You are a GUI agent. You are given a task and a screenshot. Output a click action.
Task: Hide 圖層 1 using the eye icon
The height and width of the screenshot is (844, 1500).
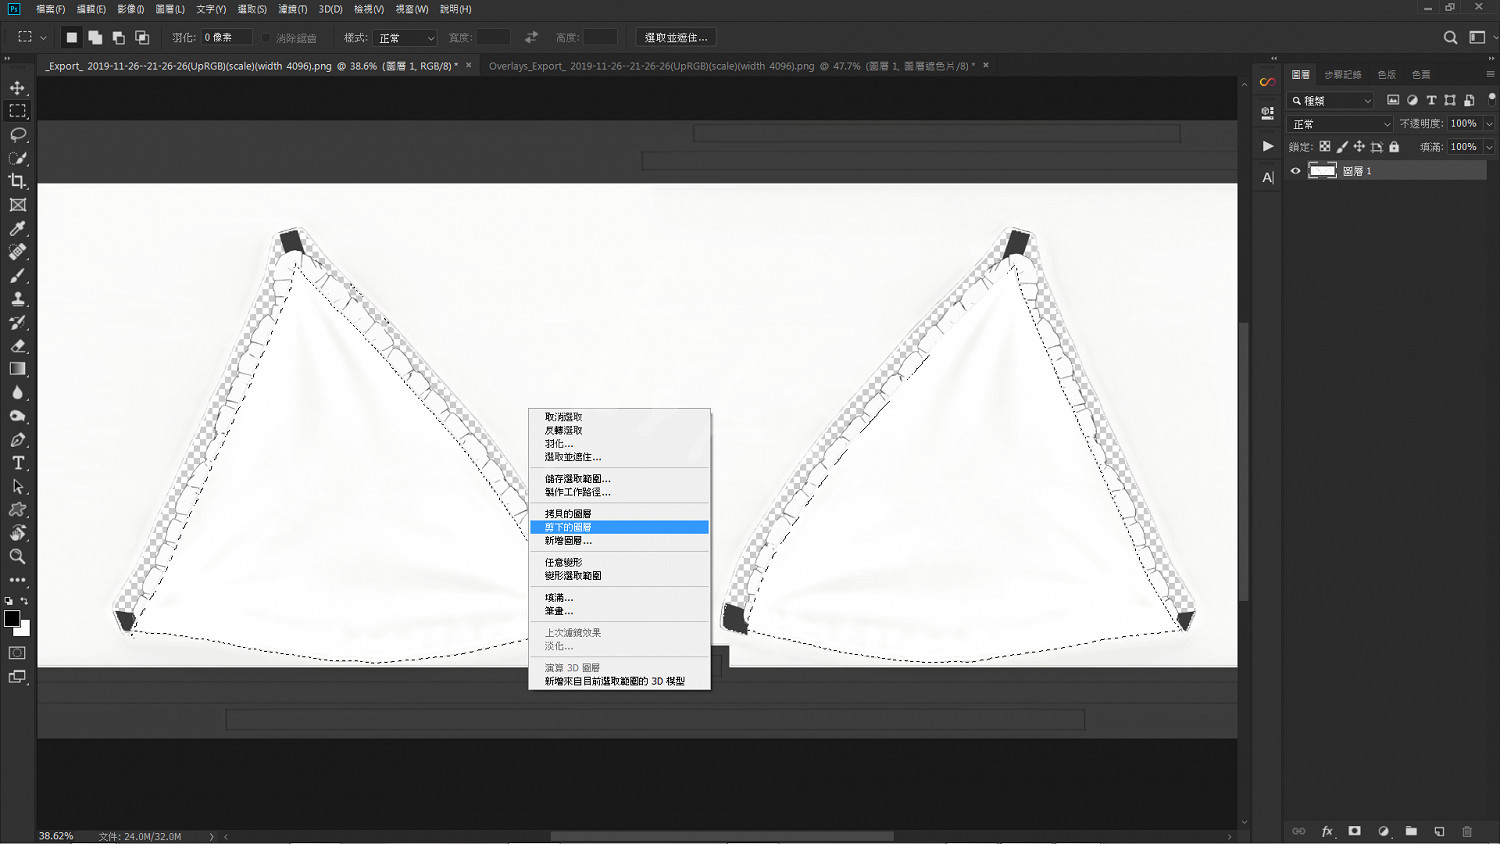[x=1296, y=171]
